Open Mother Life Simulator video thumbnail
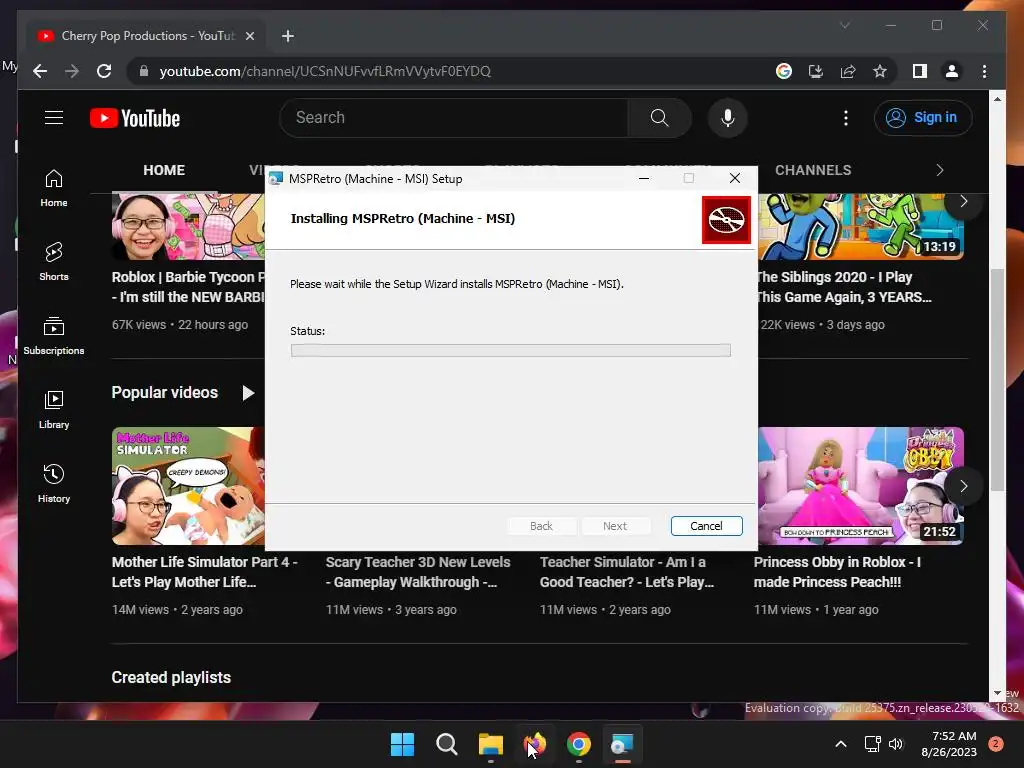1024x768 pixels. point(188,486)
